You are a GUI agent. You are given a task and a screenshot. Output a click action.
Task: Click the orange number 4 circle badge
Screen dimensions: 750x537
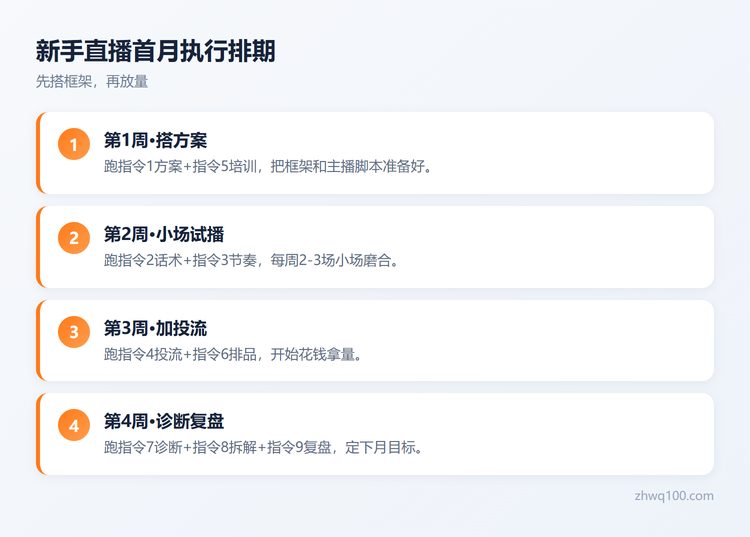coord(74,425)
